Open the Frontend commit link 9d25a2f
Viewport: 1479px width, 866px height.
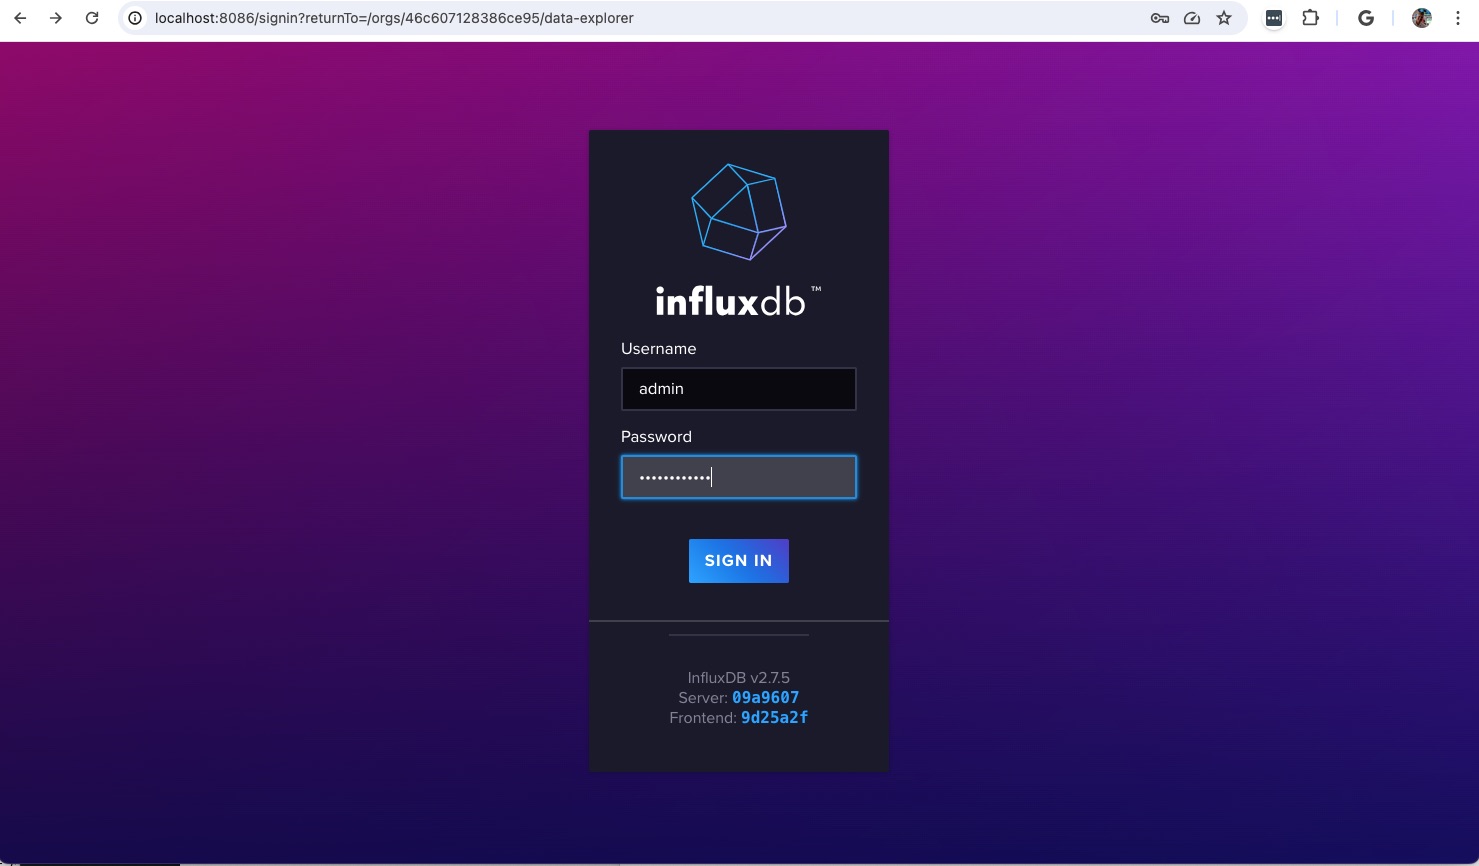click(774, 718)
